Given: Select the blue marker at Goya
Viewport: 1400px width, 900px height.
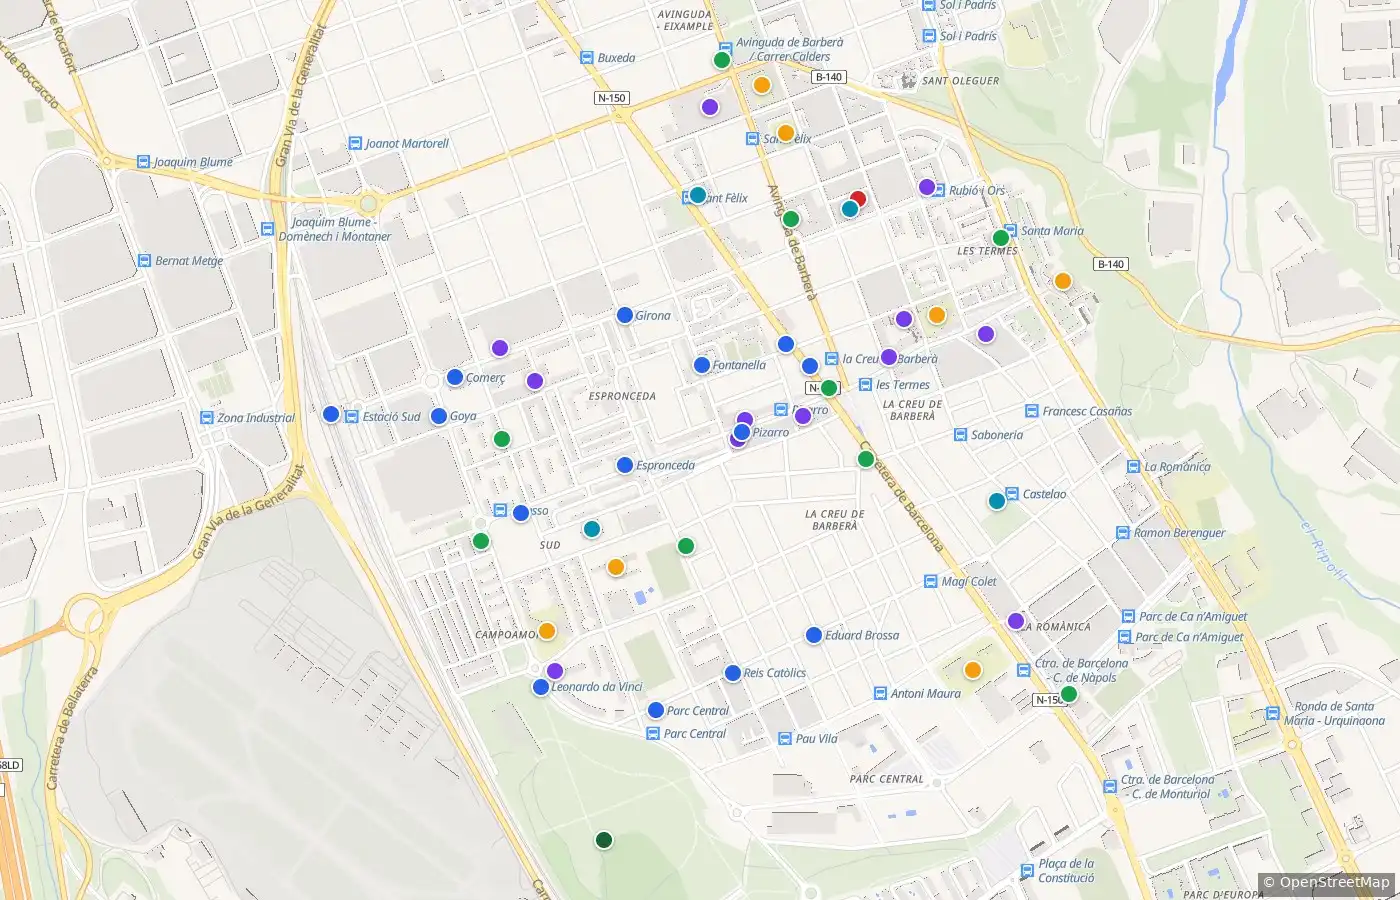Looking at the screenshot, I should pyautogui.click(x=438, y=416).
